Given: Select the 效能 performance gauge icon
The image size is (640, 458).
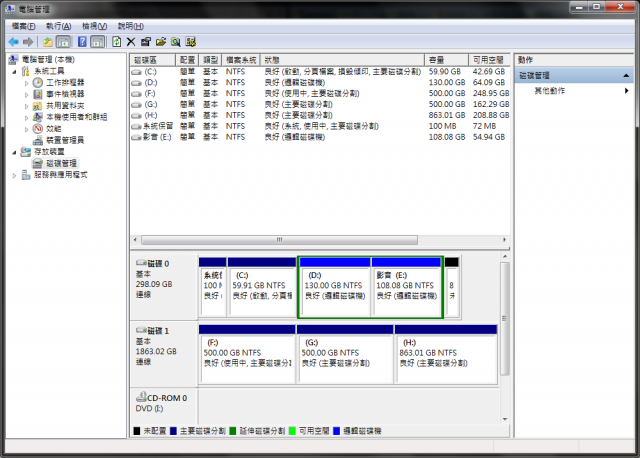Looking at the screenshot, I should [x=38, y=129].
